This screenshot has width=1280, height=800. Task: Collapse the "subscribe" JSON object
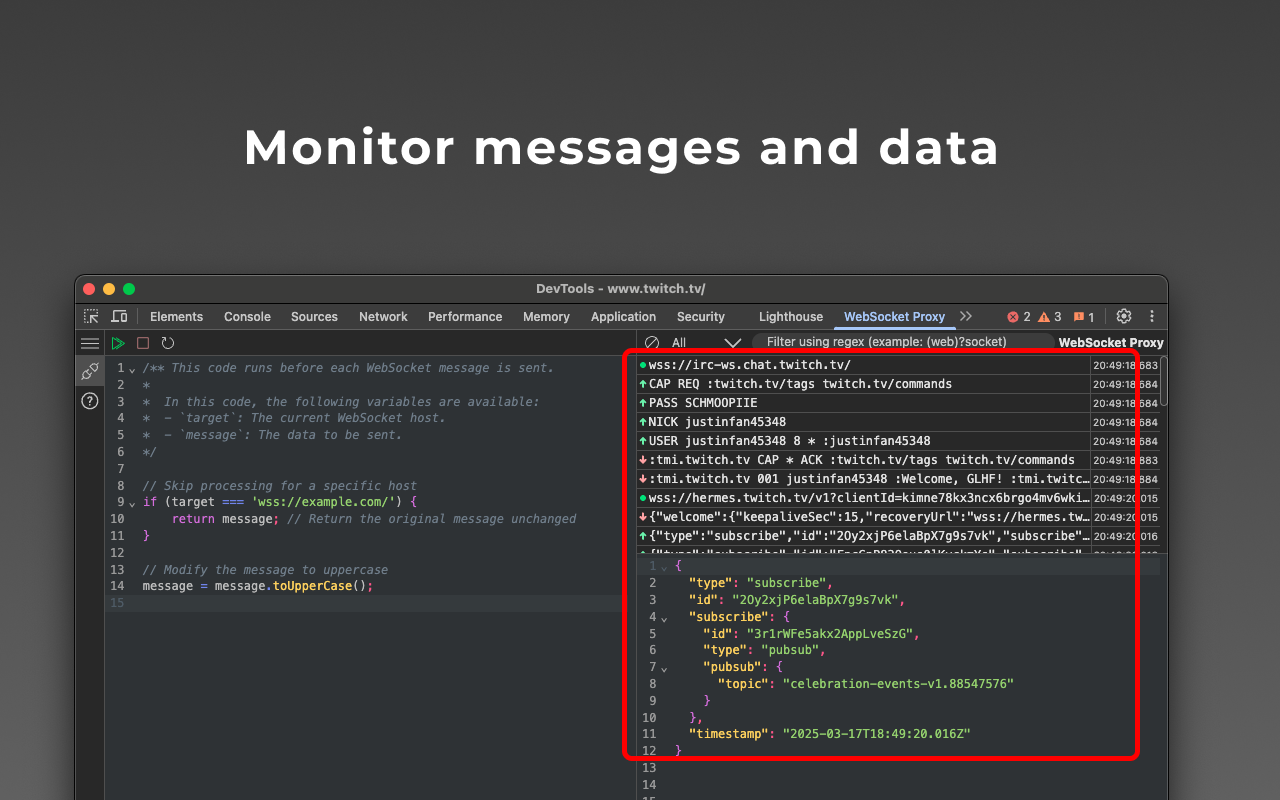pos(664,618)
